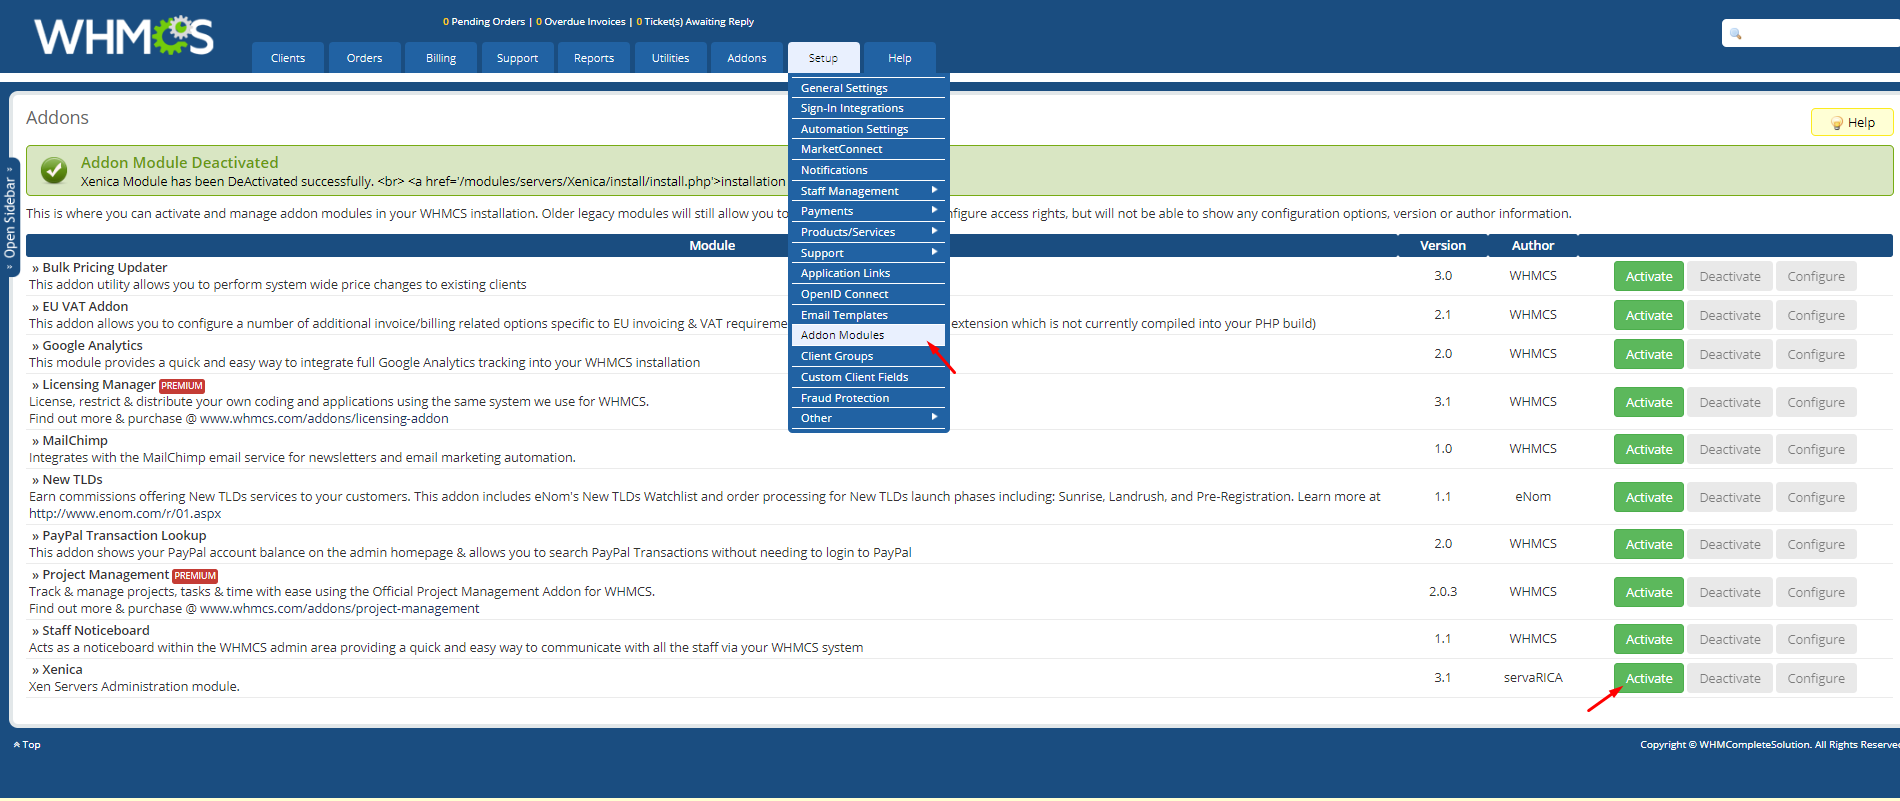
Task: Click the WHMCS logo
Action: point(124,36)
